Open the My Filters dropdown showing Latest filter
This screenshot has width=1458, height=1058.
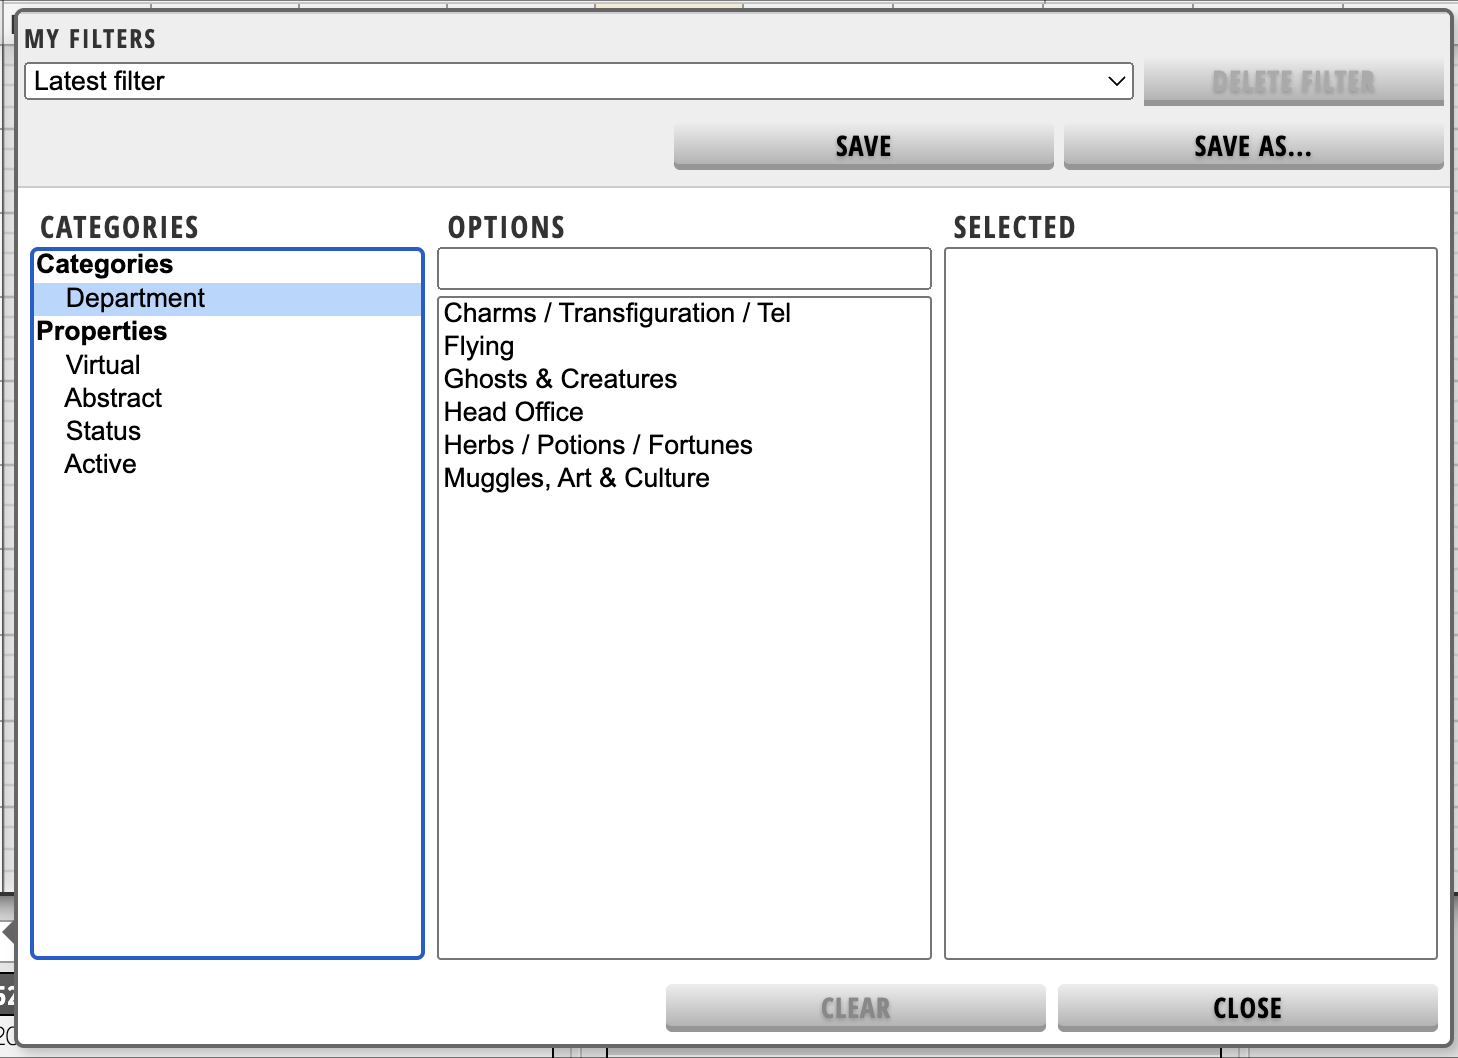click(578, 81)
